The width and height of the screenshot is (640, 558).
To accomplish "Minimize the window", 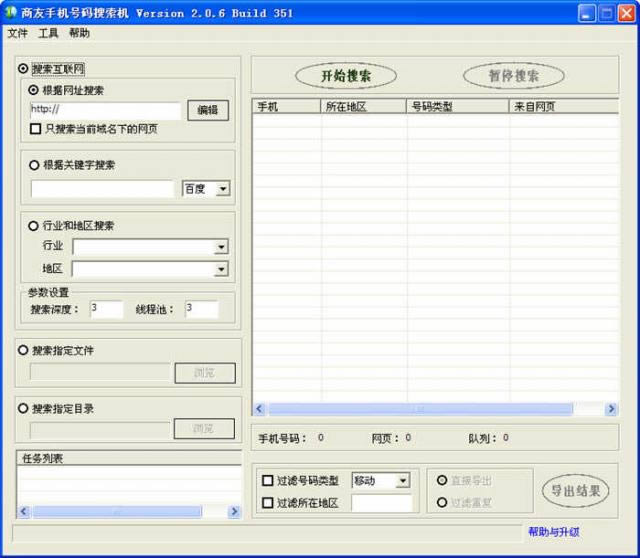I will coord(587,13).
